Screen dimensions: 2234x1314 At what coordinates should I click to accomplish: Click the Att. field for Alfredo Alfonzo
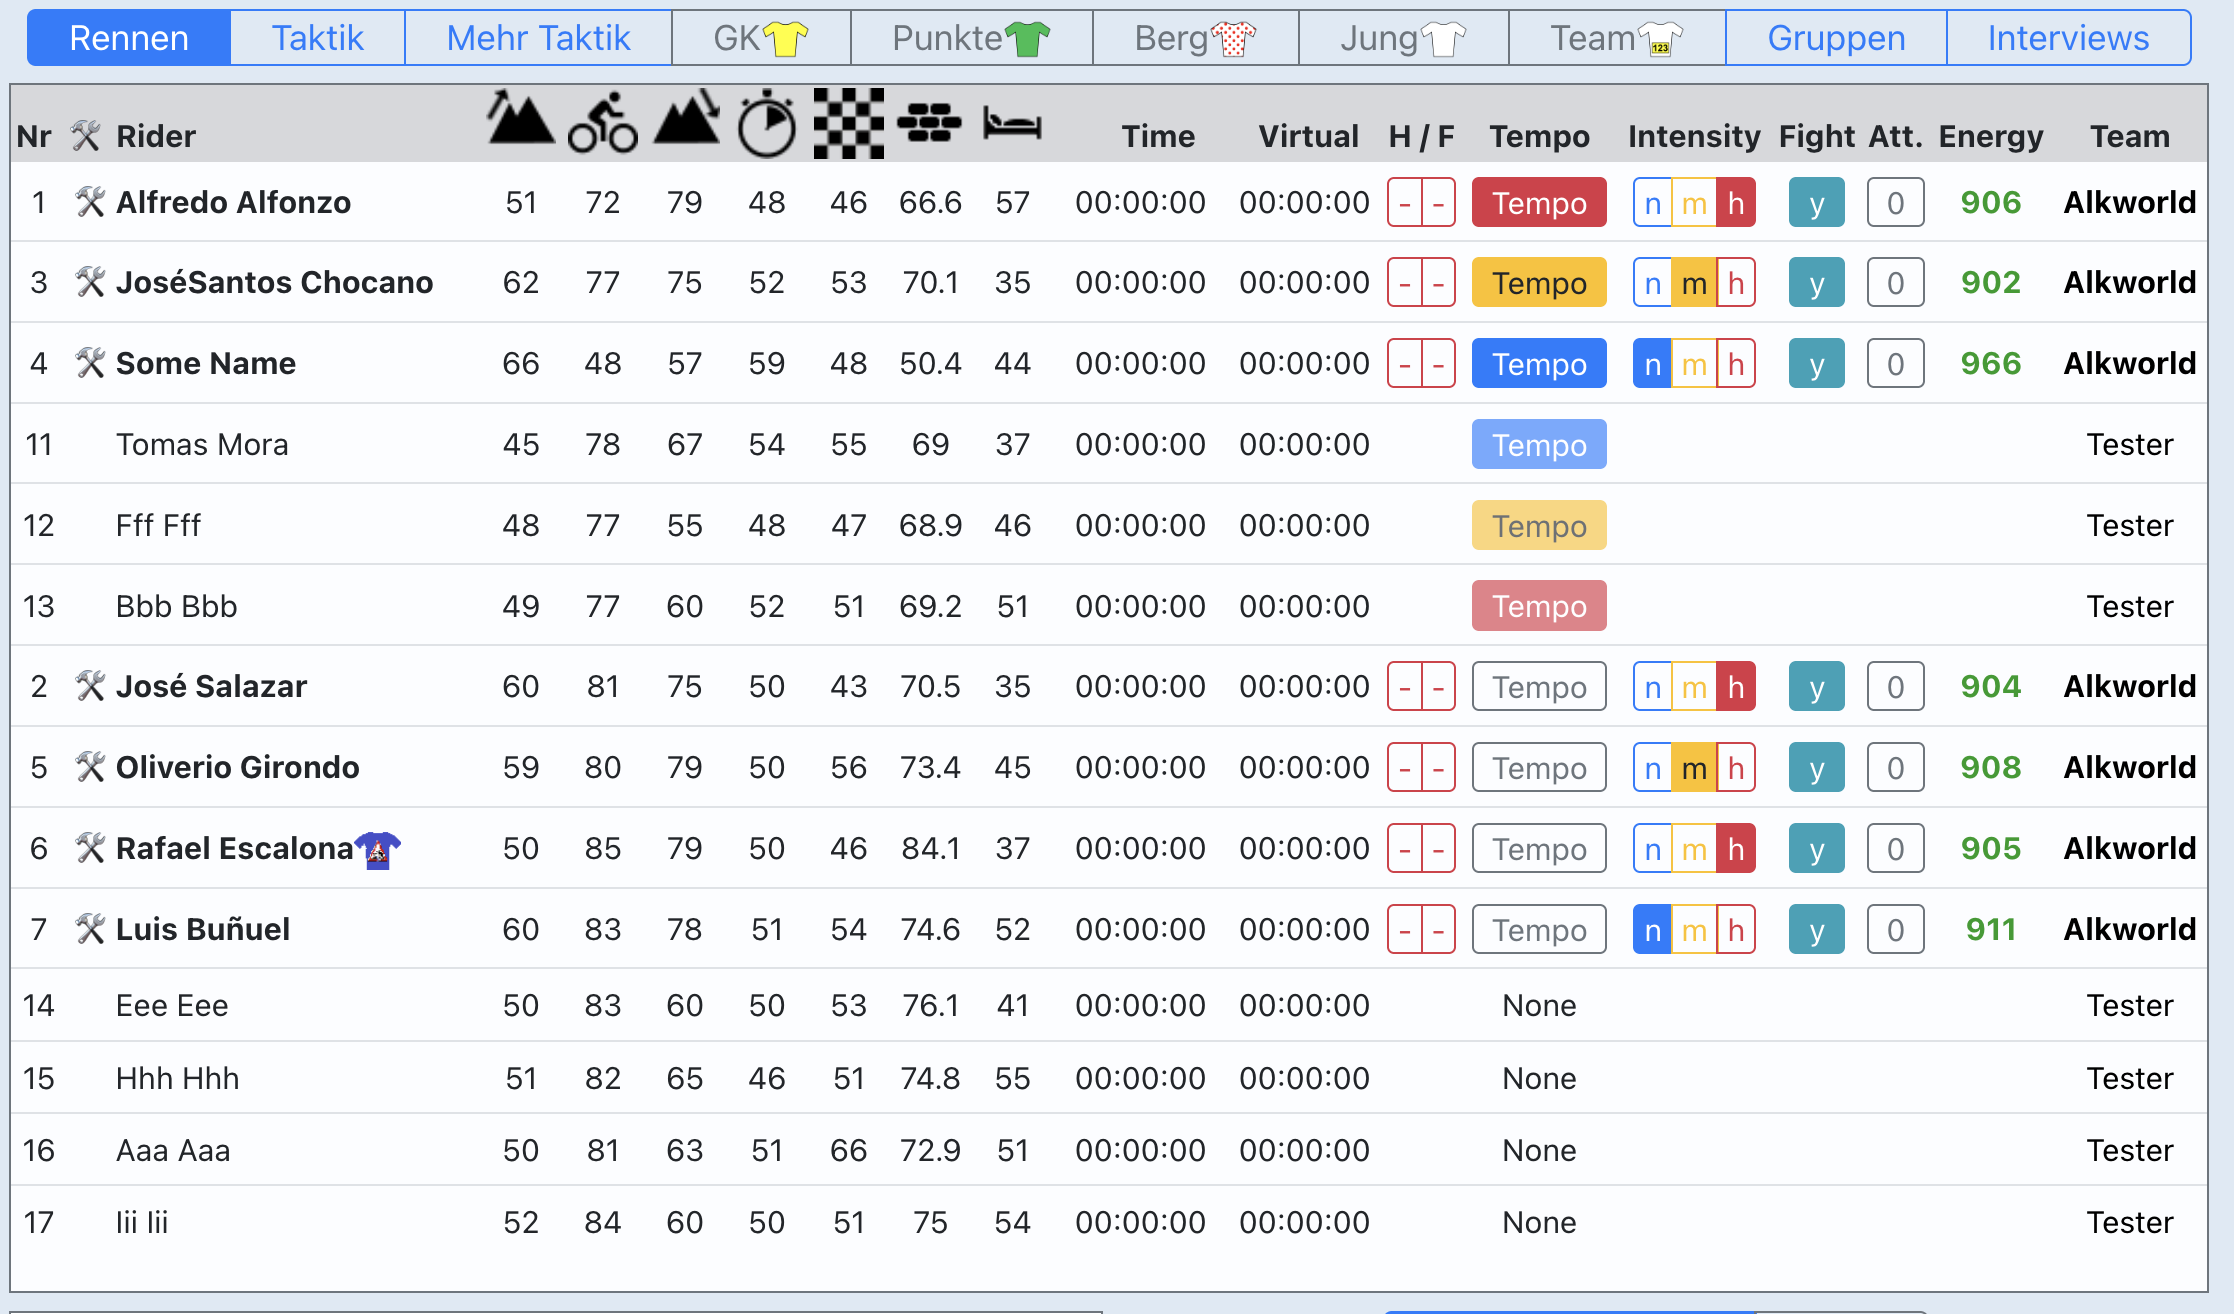pos(1895,203)
